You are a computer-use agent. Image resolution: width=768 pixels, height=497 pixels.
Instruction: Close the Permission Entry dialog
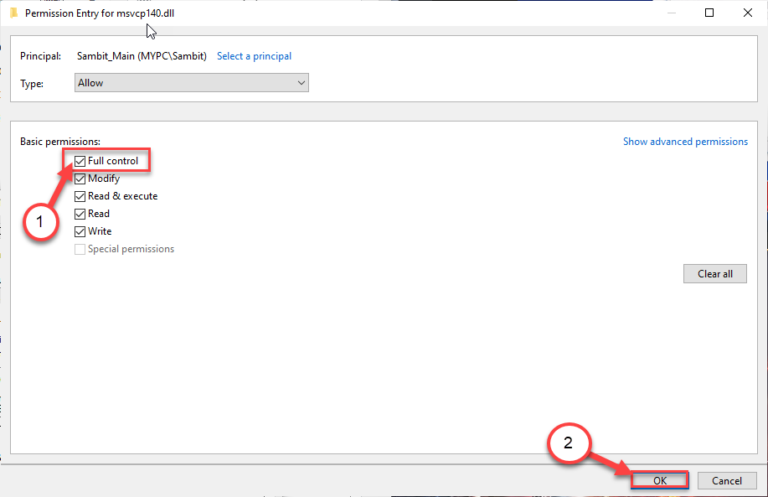click(747, 13)
